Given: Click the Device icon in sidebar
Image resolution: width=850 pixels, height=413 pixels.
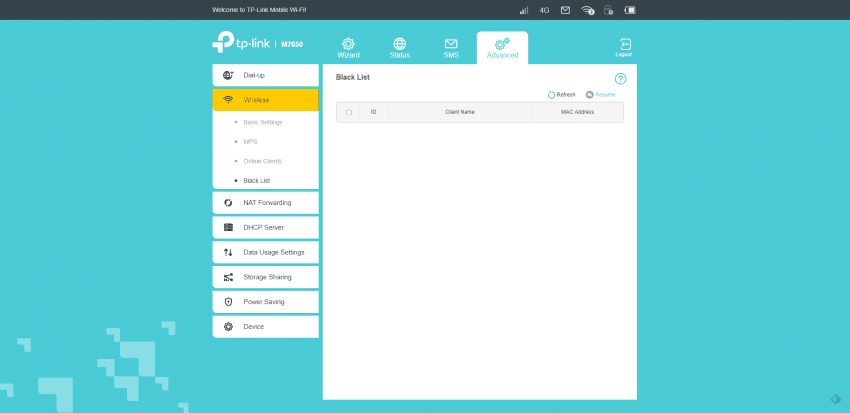Looking at the screenshot, I should point(228,326).
